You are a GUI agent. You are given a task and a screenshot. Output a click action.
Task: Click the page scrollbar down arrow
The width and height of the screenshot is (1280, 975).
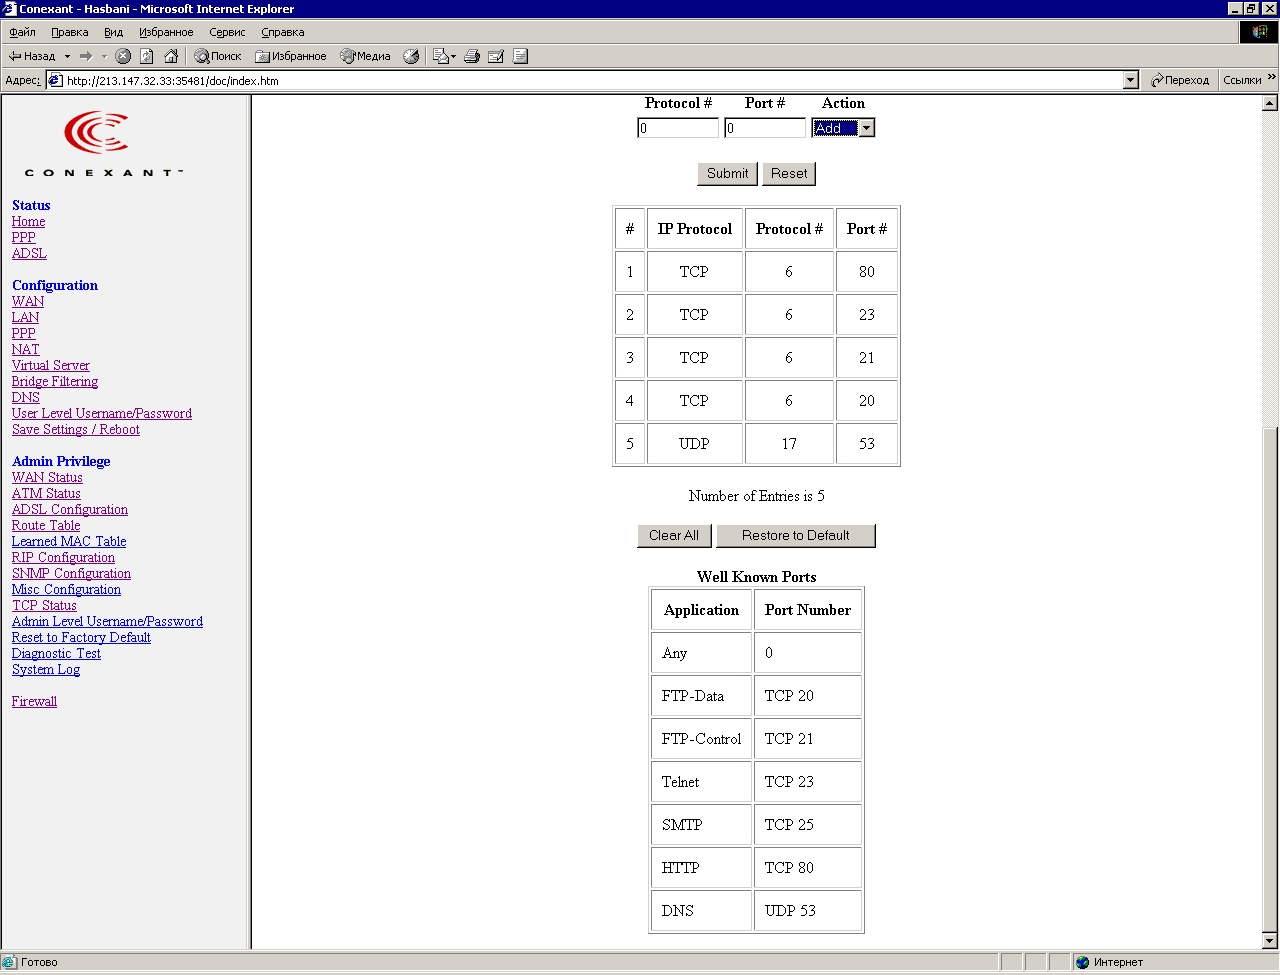pyautogui.click(x=1270, y=941)
